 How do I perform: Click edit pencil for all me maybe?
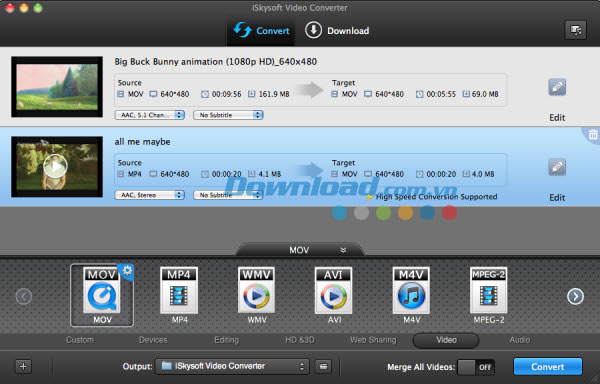click(557, 167)
